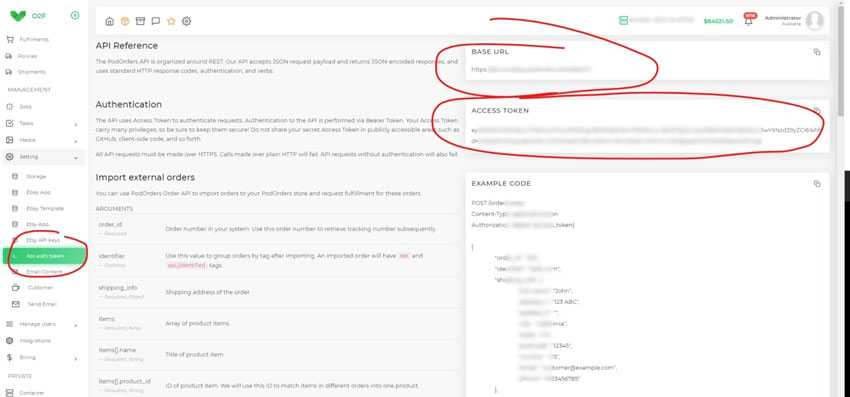Screen dimensions: 850x397
Task: Click the Administrator avatar picture
Action: tap(814, 21)
